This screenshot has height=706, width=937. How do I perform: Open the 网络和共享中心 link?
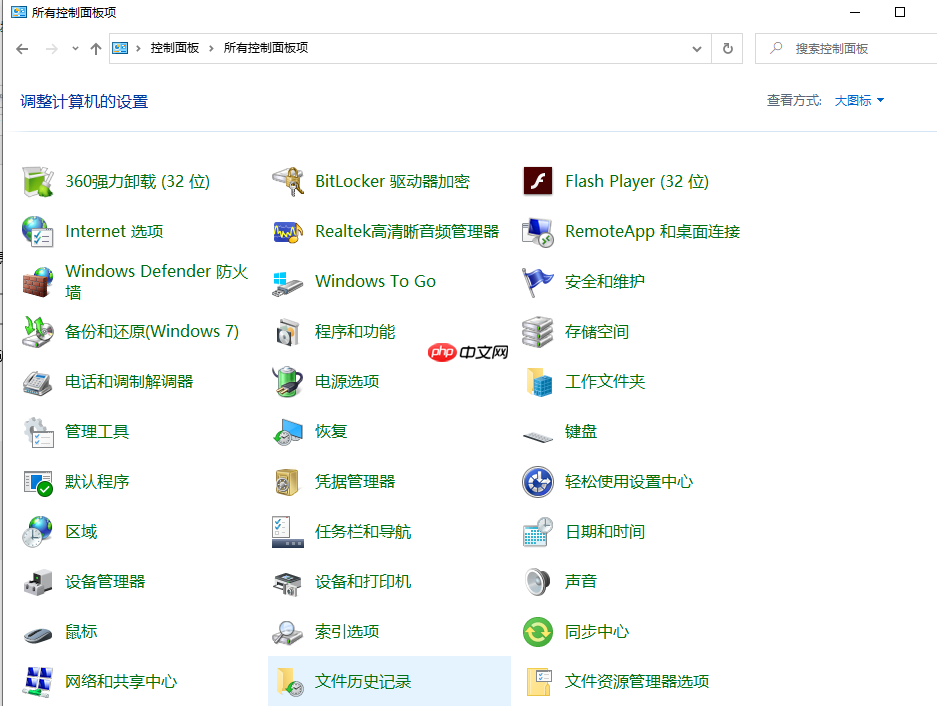(121, 682)
